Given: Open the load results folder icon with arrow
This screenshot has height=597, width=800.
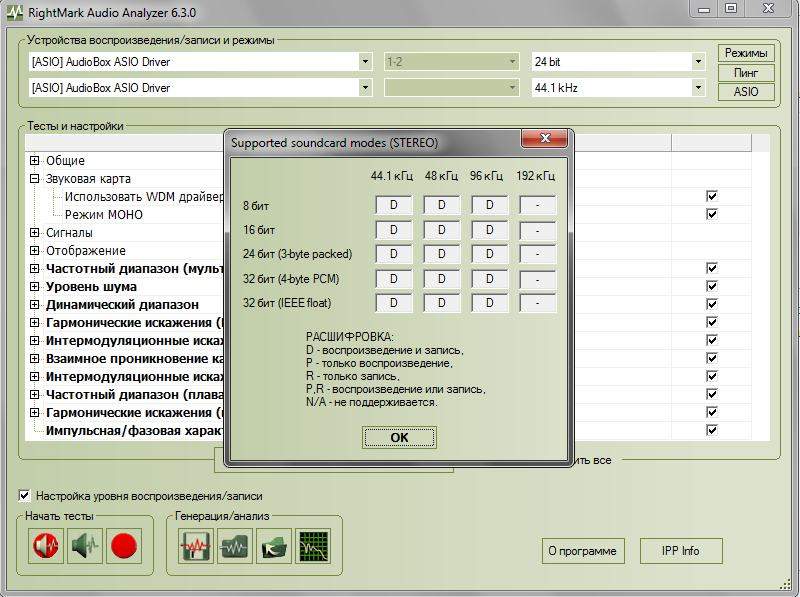Looking at the screenshot, I should 273,547.
